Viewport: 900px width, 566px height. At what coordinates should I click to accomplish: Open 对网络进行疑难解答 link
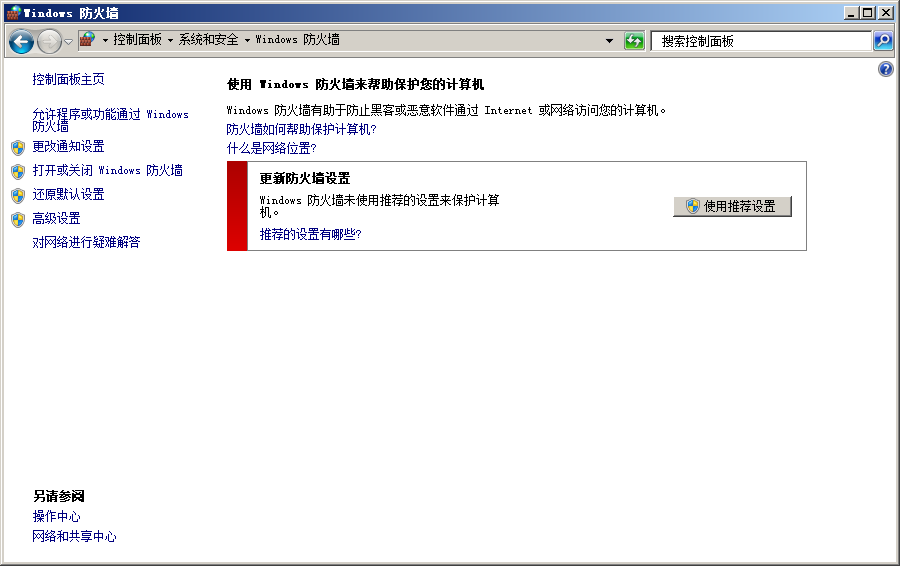[86, 242]
